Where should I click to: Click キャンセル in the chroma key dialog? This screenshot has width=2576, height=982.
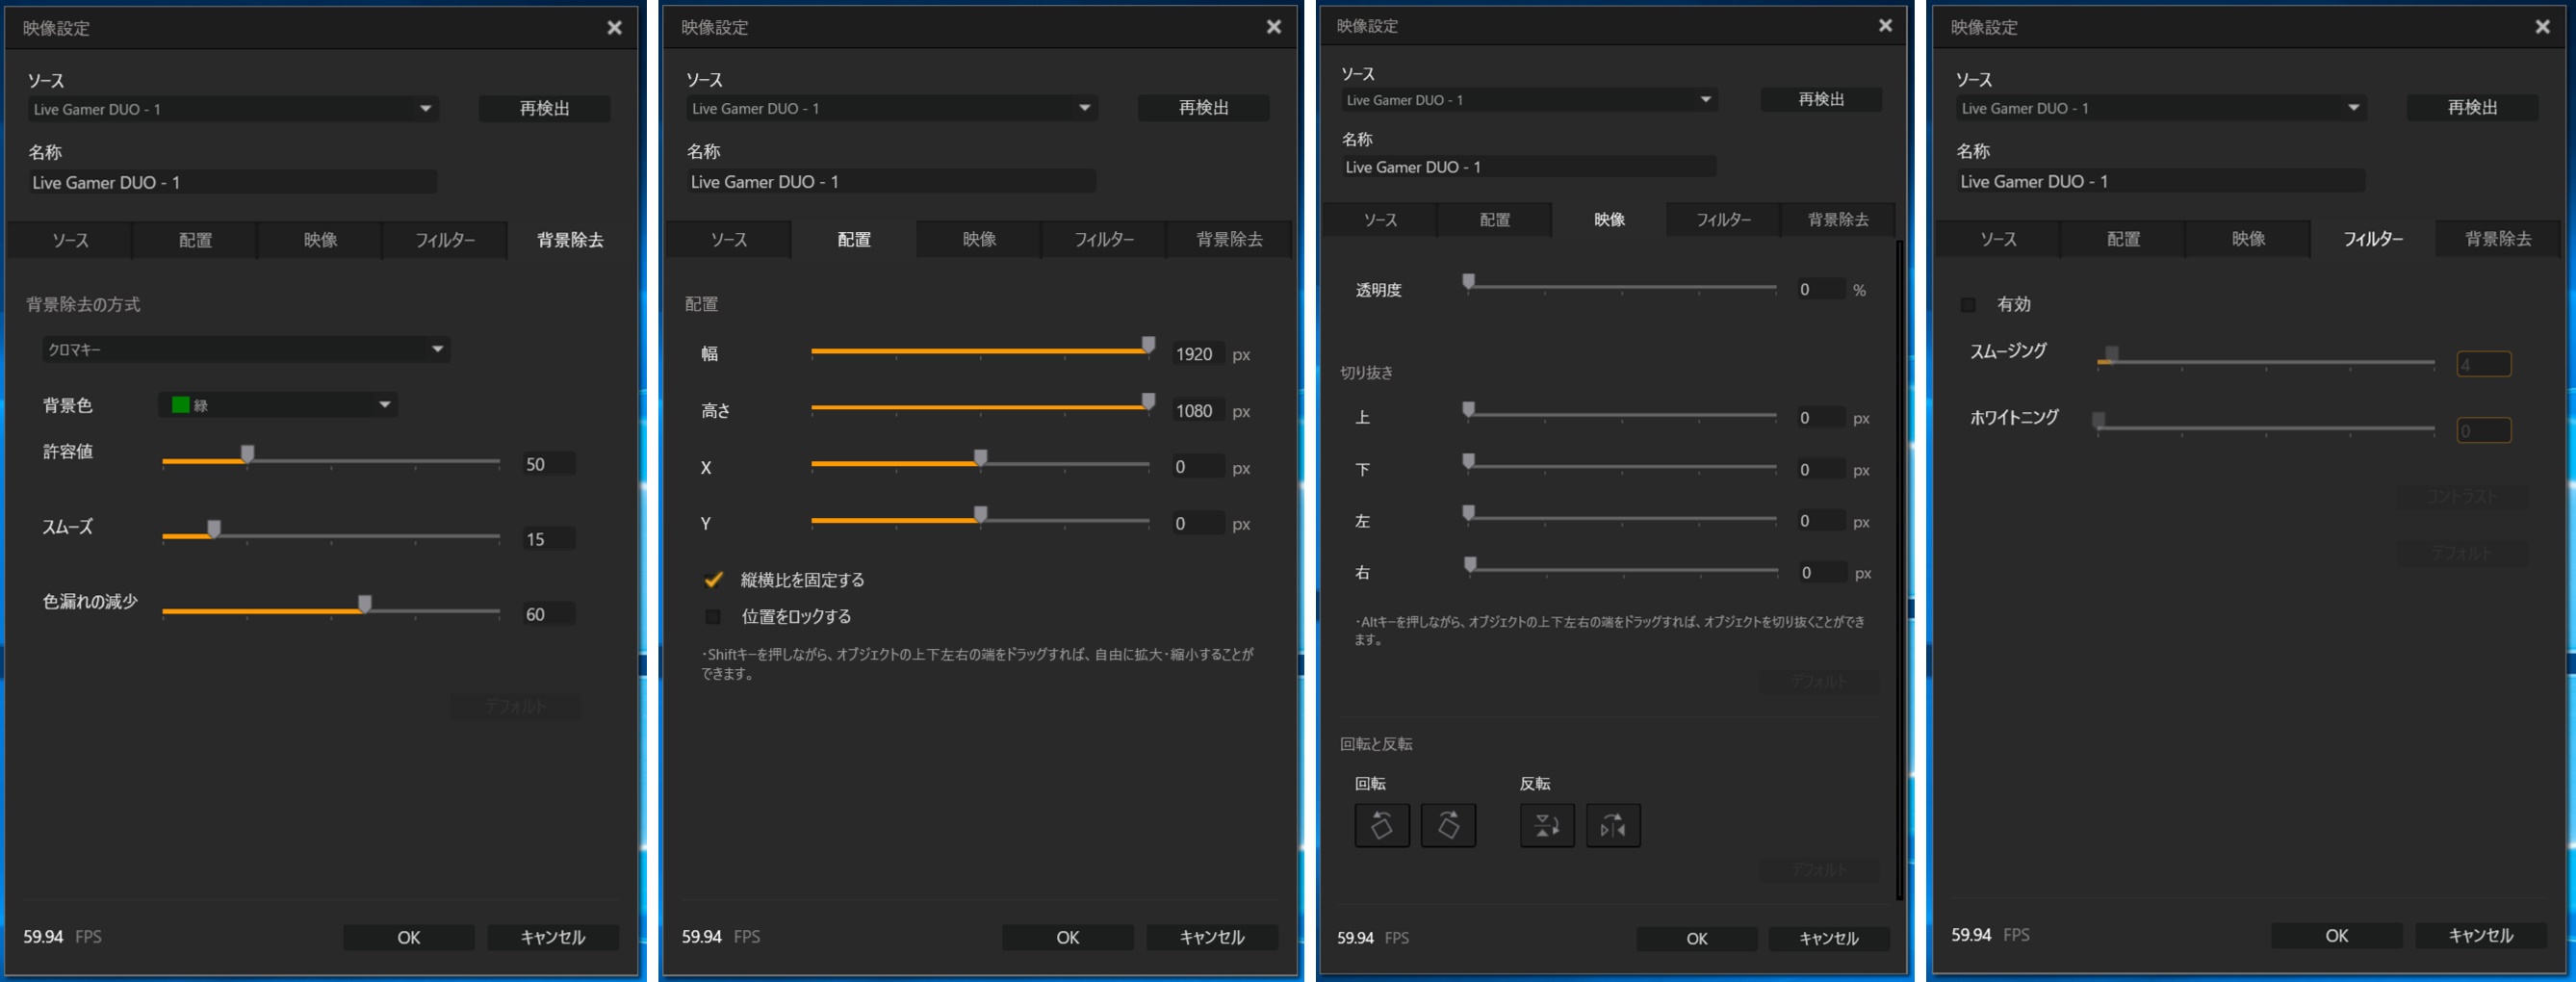[553, 937]
